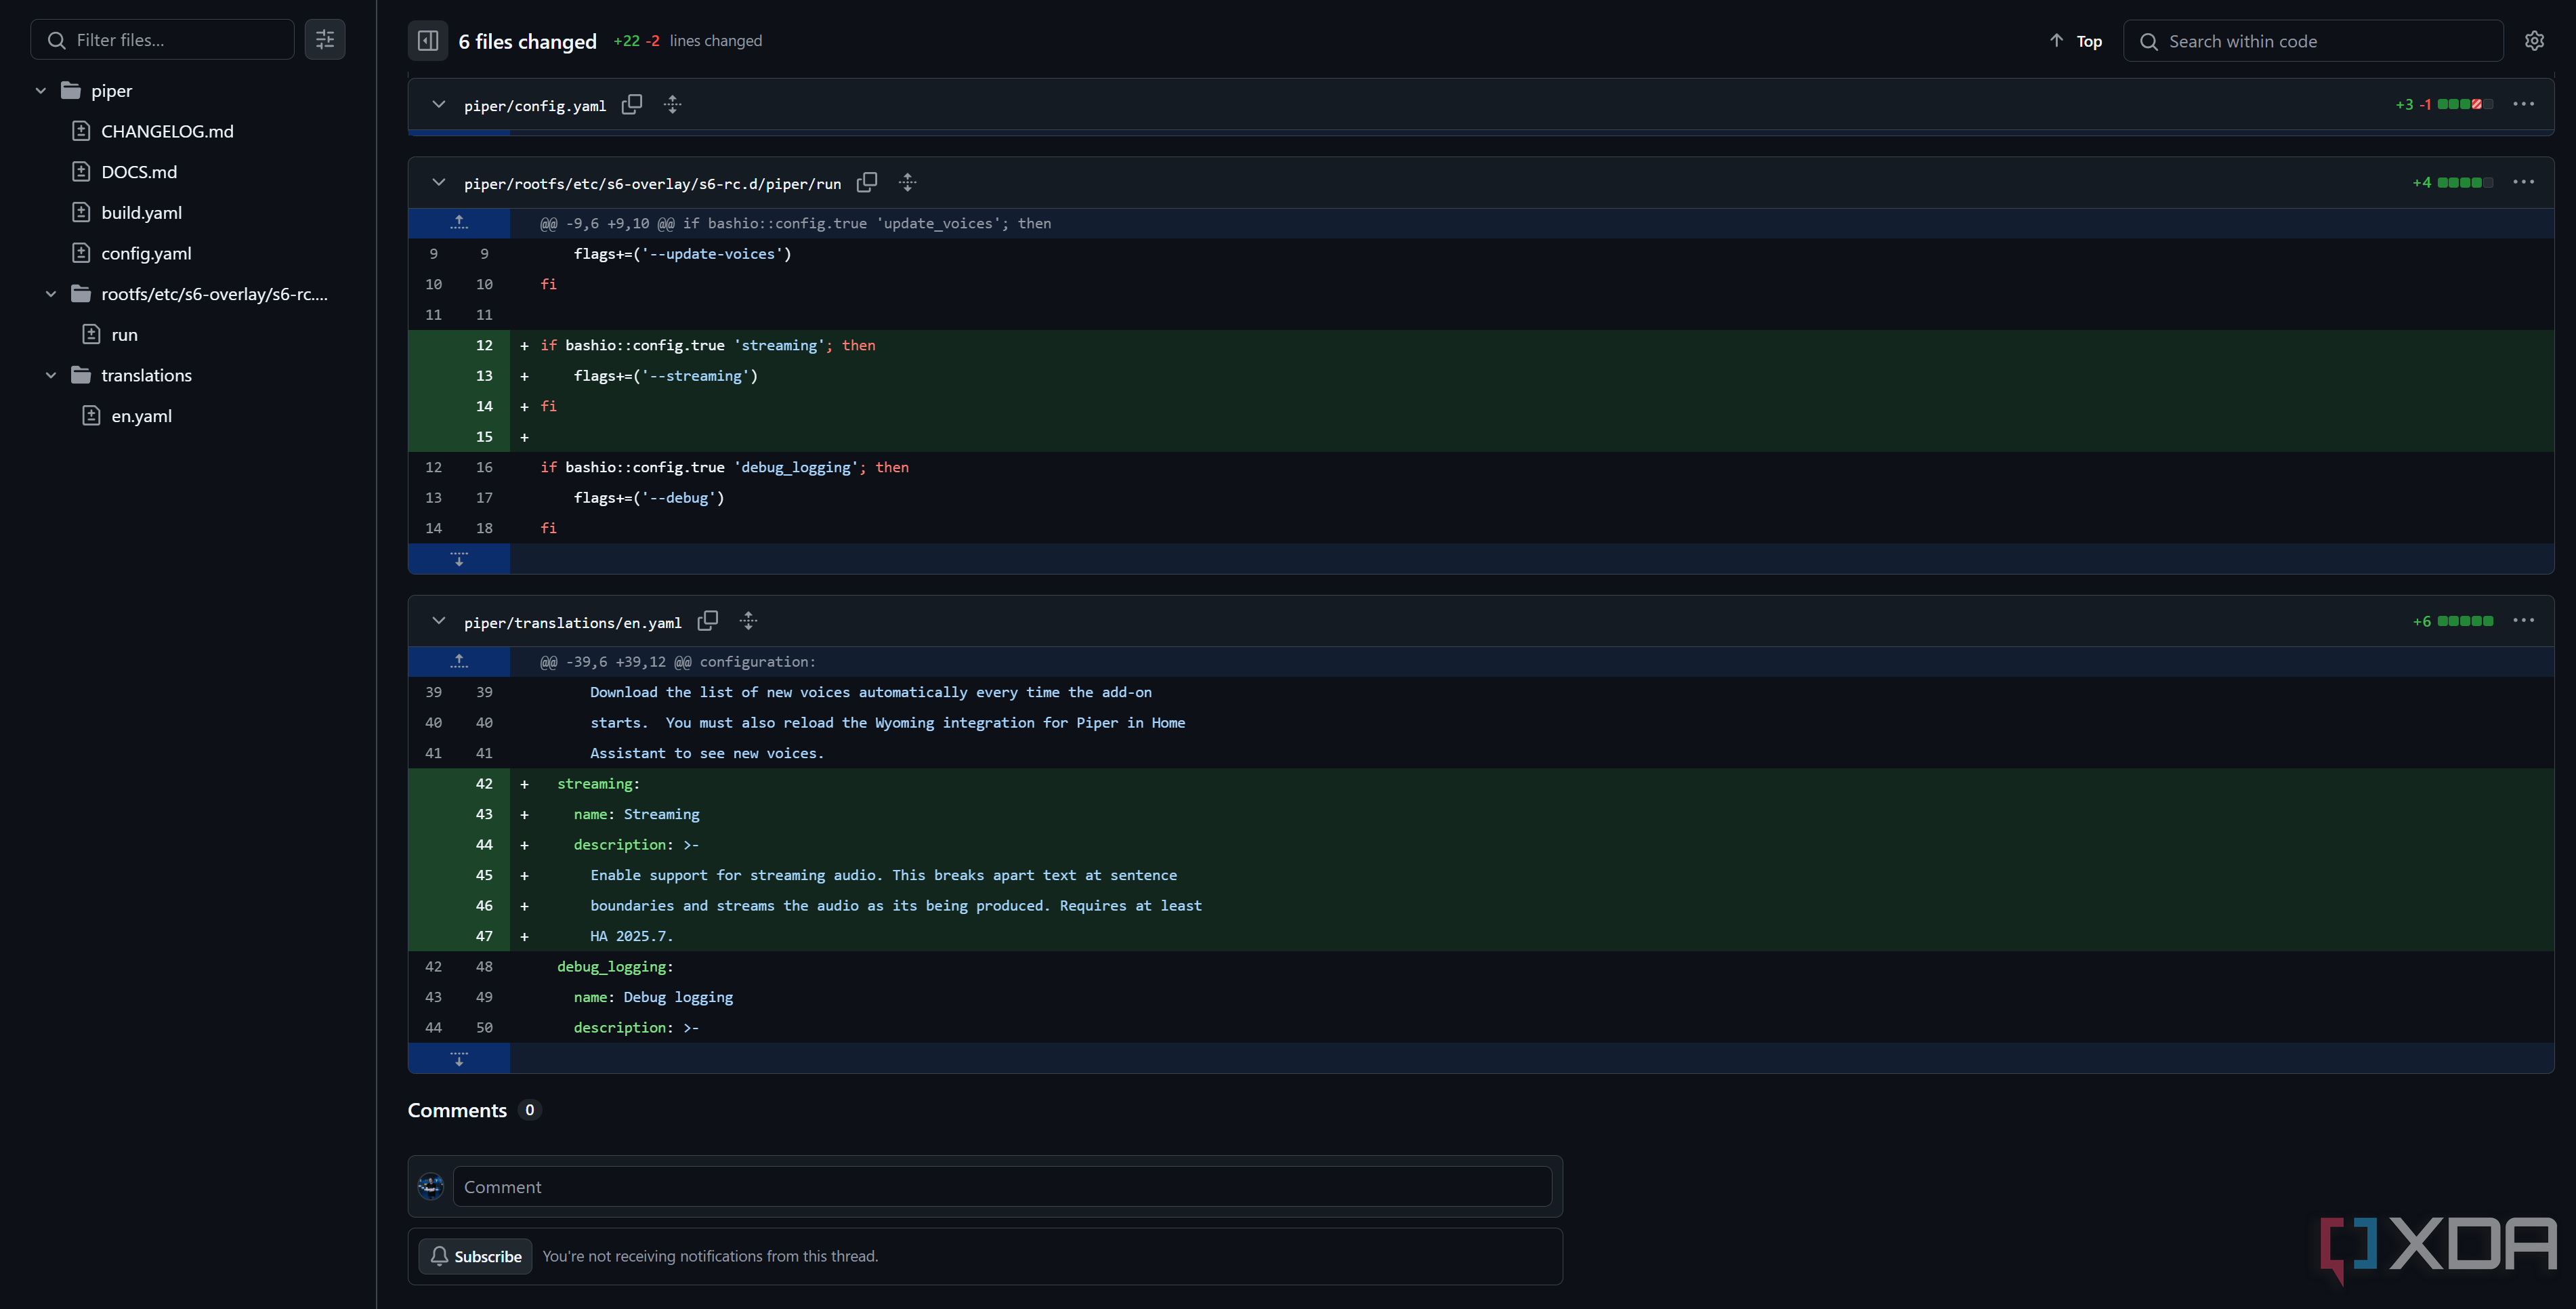Screen dimensions: 2576x1309
Task: Copy the piper run file path
Action: point(867,182)
